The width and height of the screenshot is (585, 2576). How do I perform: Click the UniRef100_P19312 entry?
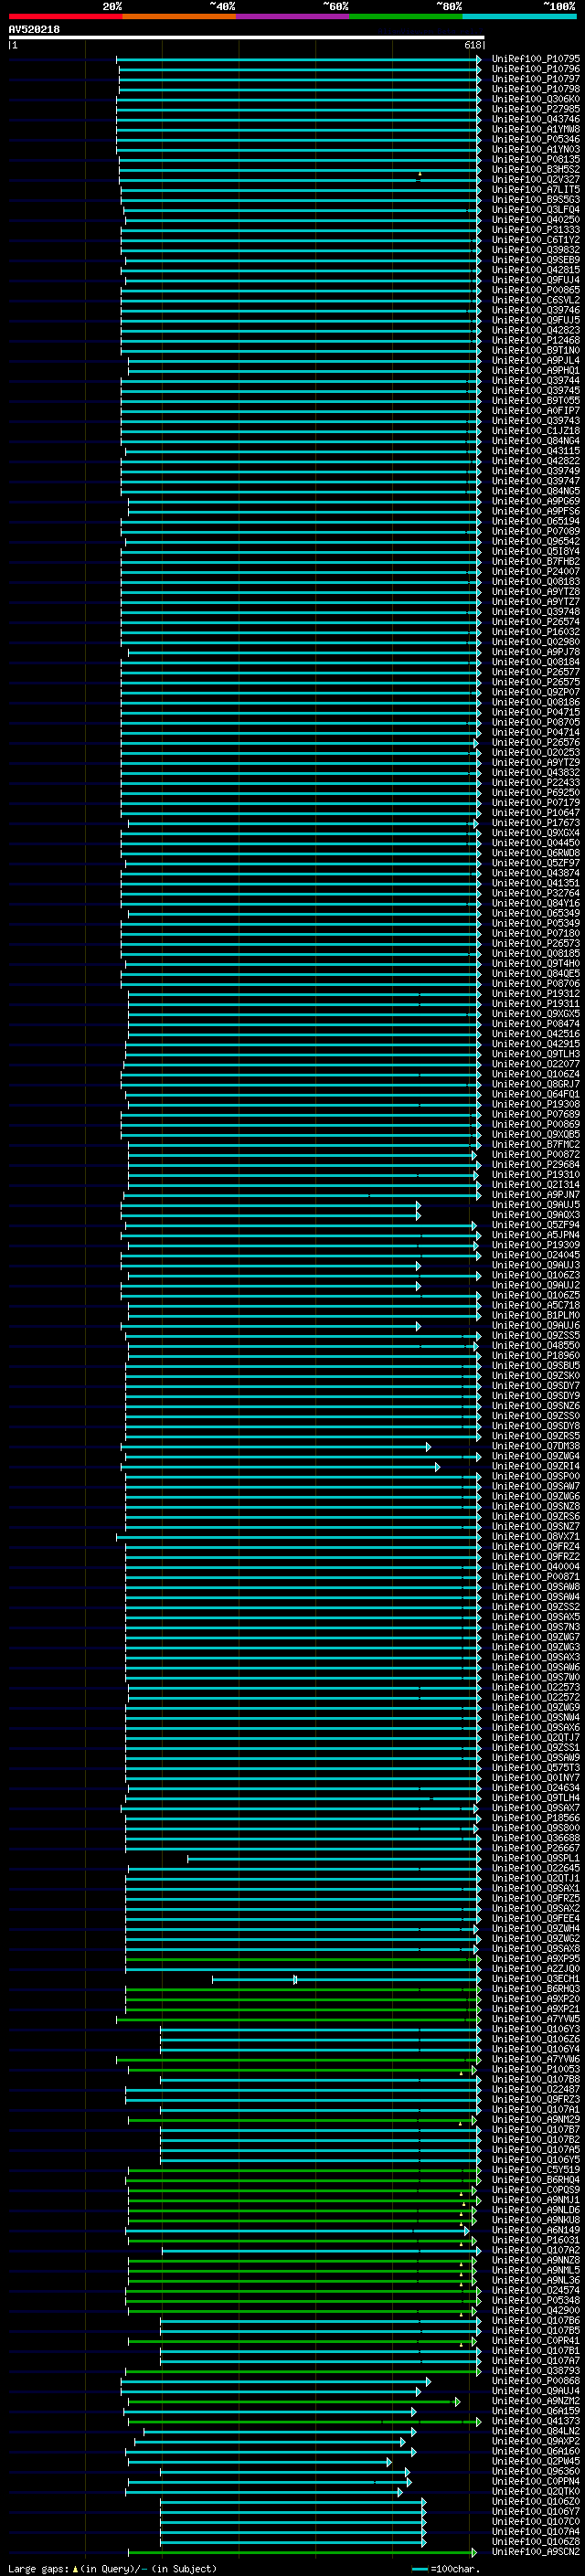point(536,994)
